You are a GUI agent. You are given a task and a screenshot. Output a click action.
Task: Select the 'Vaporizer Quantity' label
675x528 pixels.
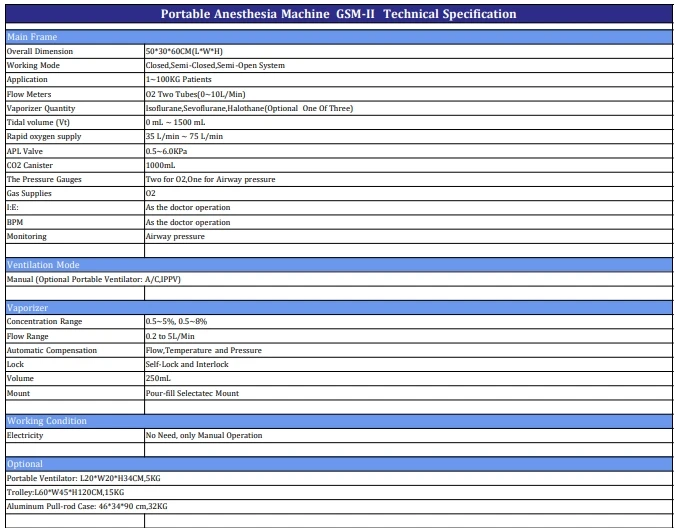click(x=41, y=108)
